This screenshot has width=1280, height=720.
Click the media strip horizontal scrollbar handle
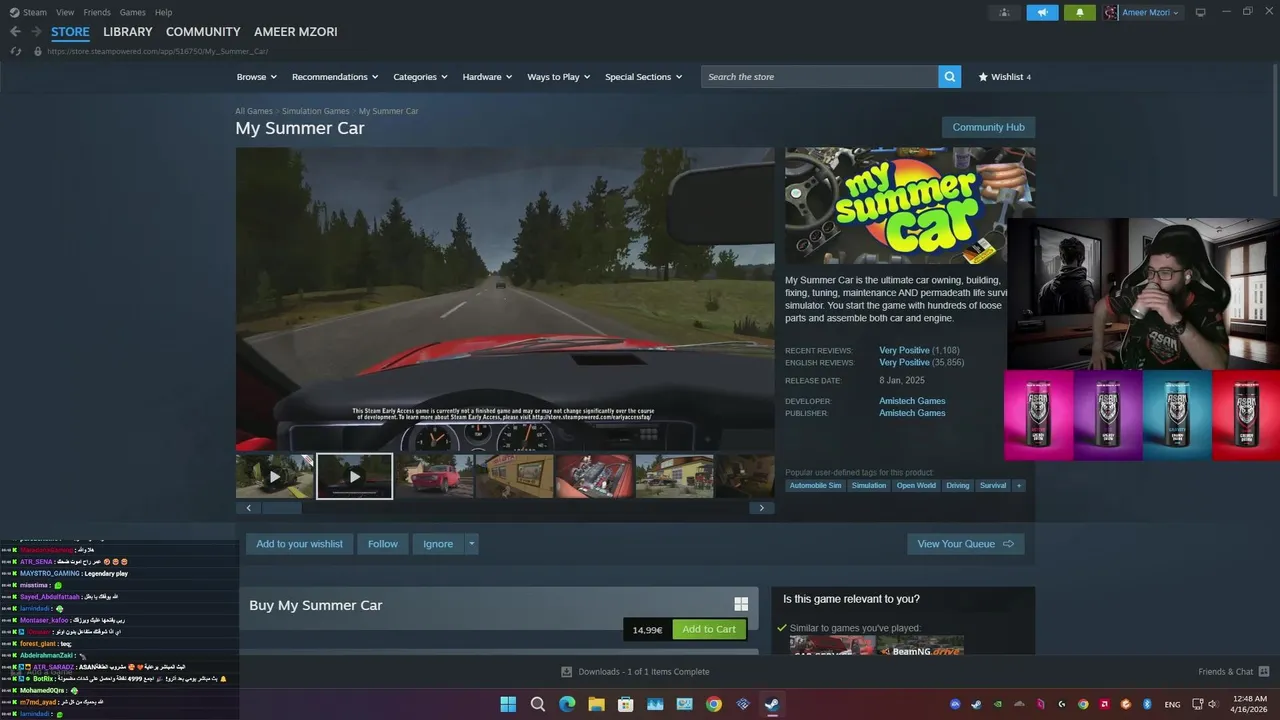tap(282, 508)
